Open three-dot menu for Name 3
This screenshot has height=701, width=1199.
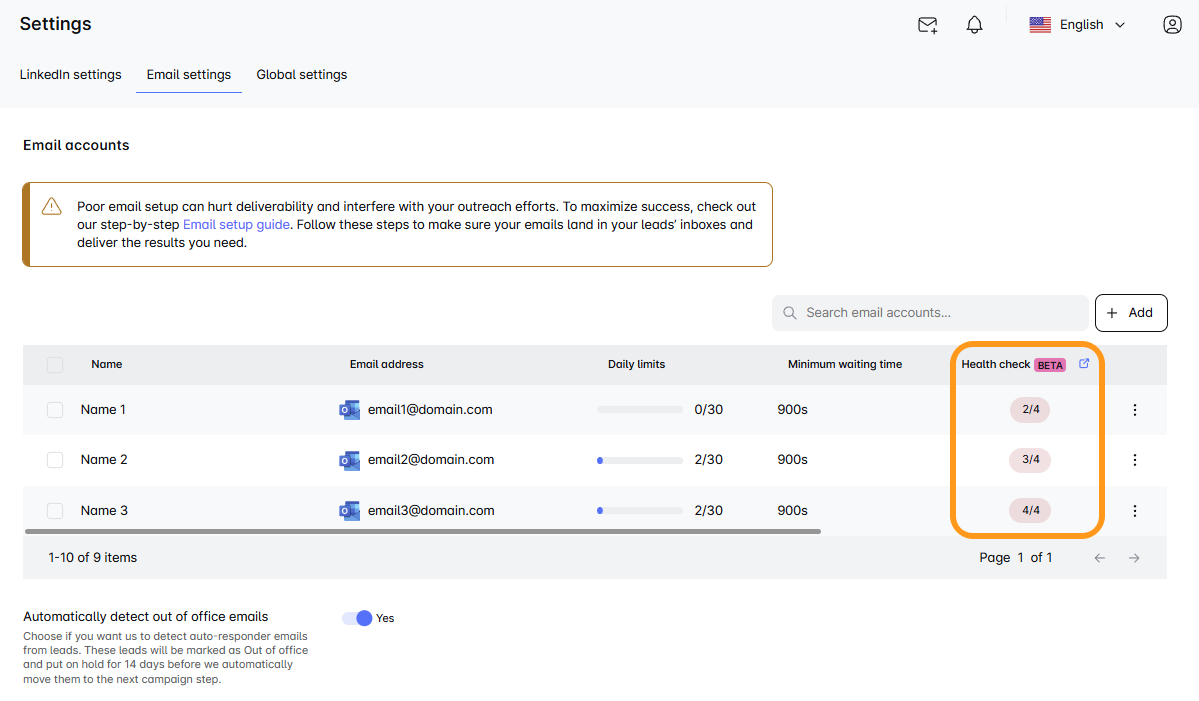1134,511
